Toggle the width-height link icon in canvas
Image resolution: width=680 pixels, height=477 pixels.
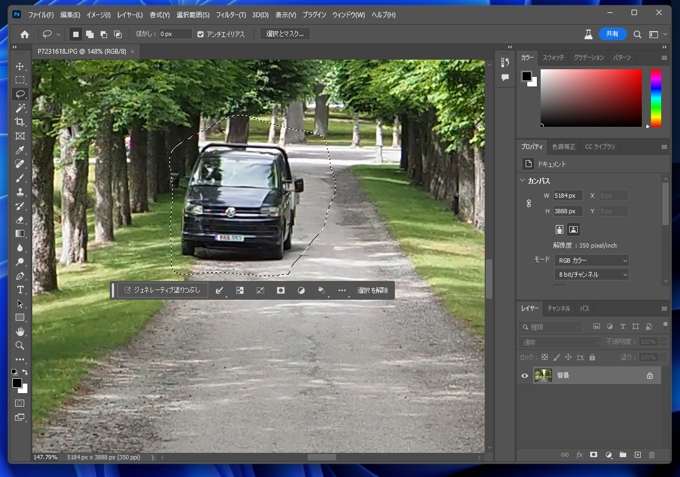coord(529,203)
